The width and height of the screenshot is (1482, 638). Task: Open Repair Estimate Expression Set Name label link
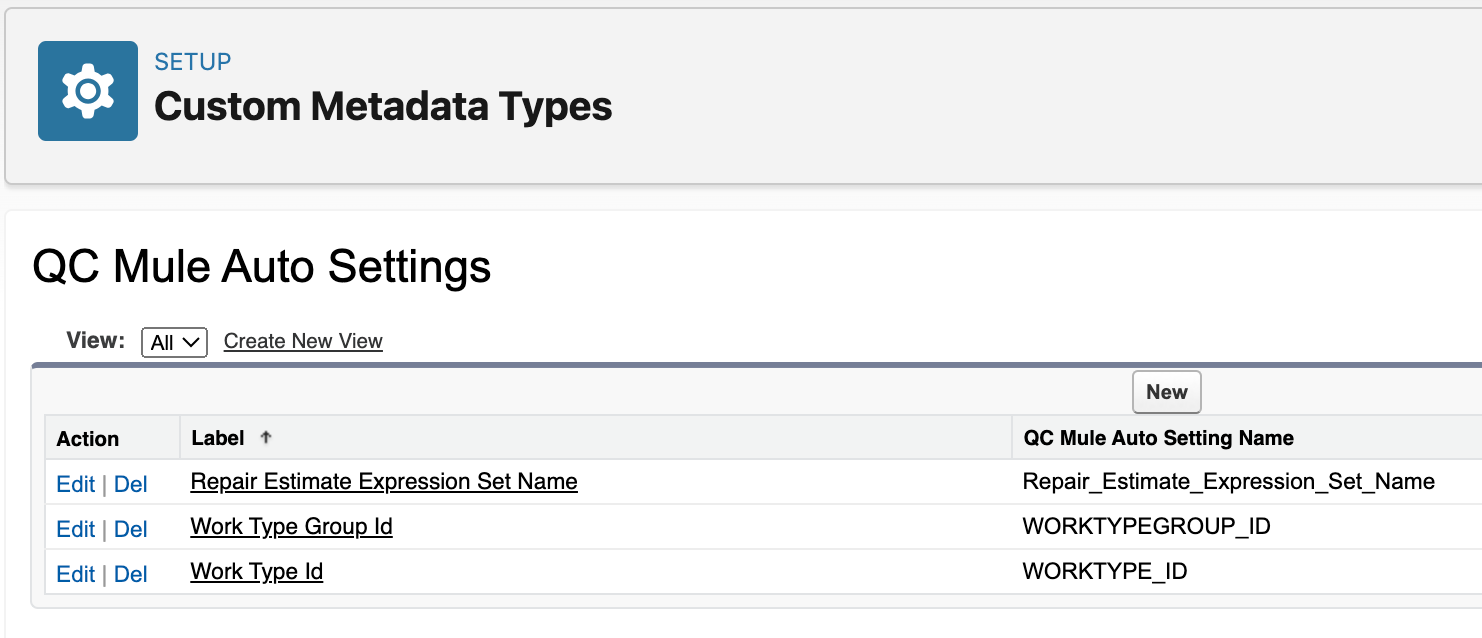[x=384, y=482]
